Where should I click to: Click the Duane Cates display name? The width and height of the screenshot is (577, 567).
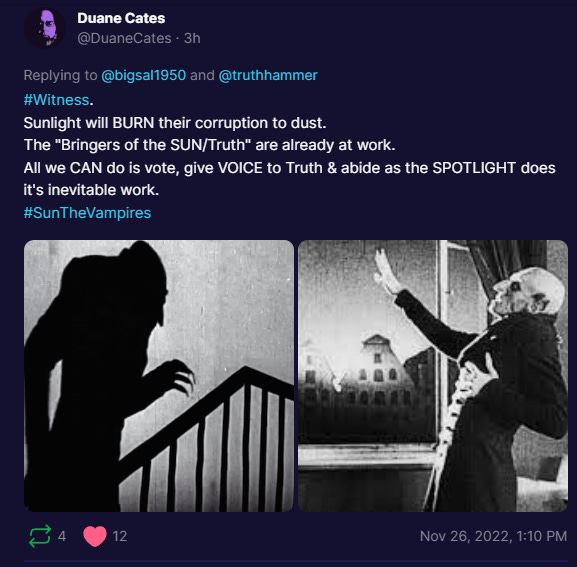coord(121,18)
